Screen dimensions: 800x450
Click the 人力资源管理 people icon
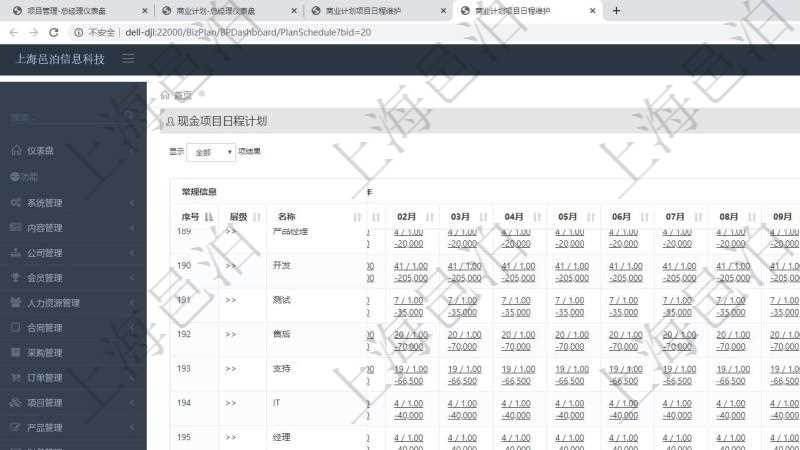point(16,303)
